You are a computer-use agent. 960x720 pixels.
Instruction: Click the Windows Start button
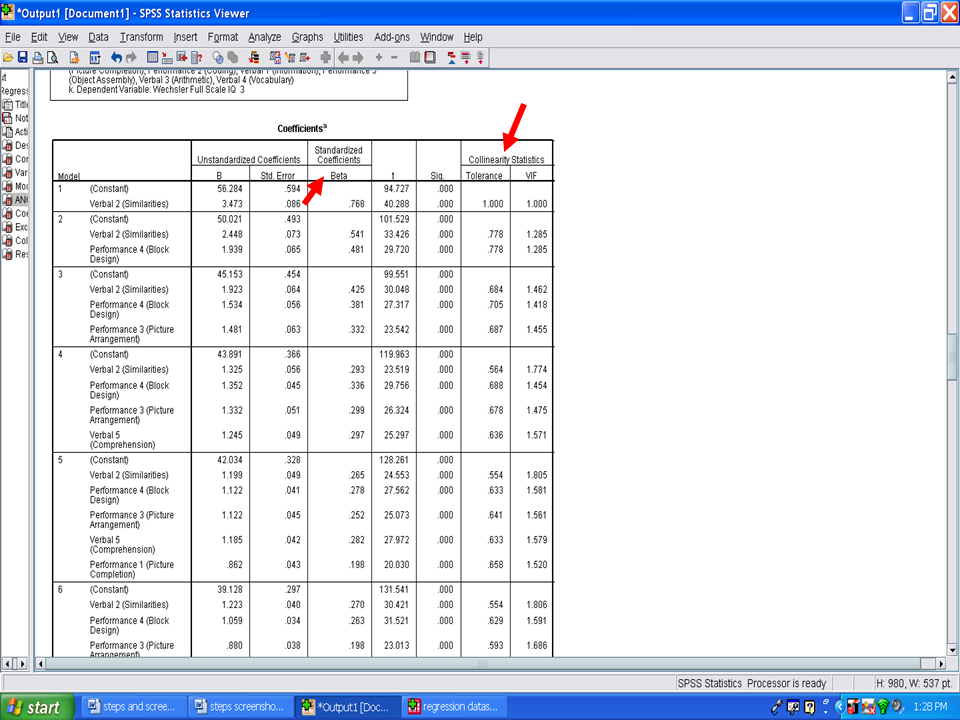click(35, 707)
